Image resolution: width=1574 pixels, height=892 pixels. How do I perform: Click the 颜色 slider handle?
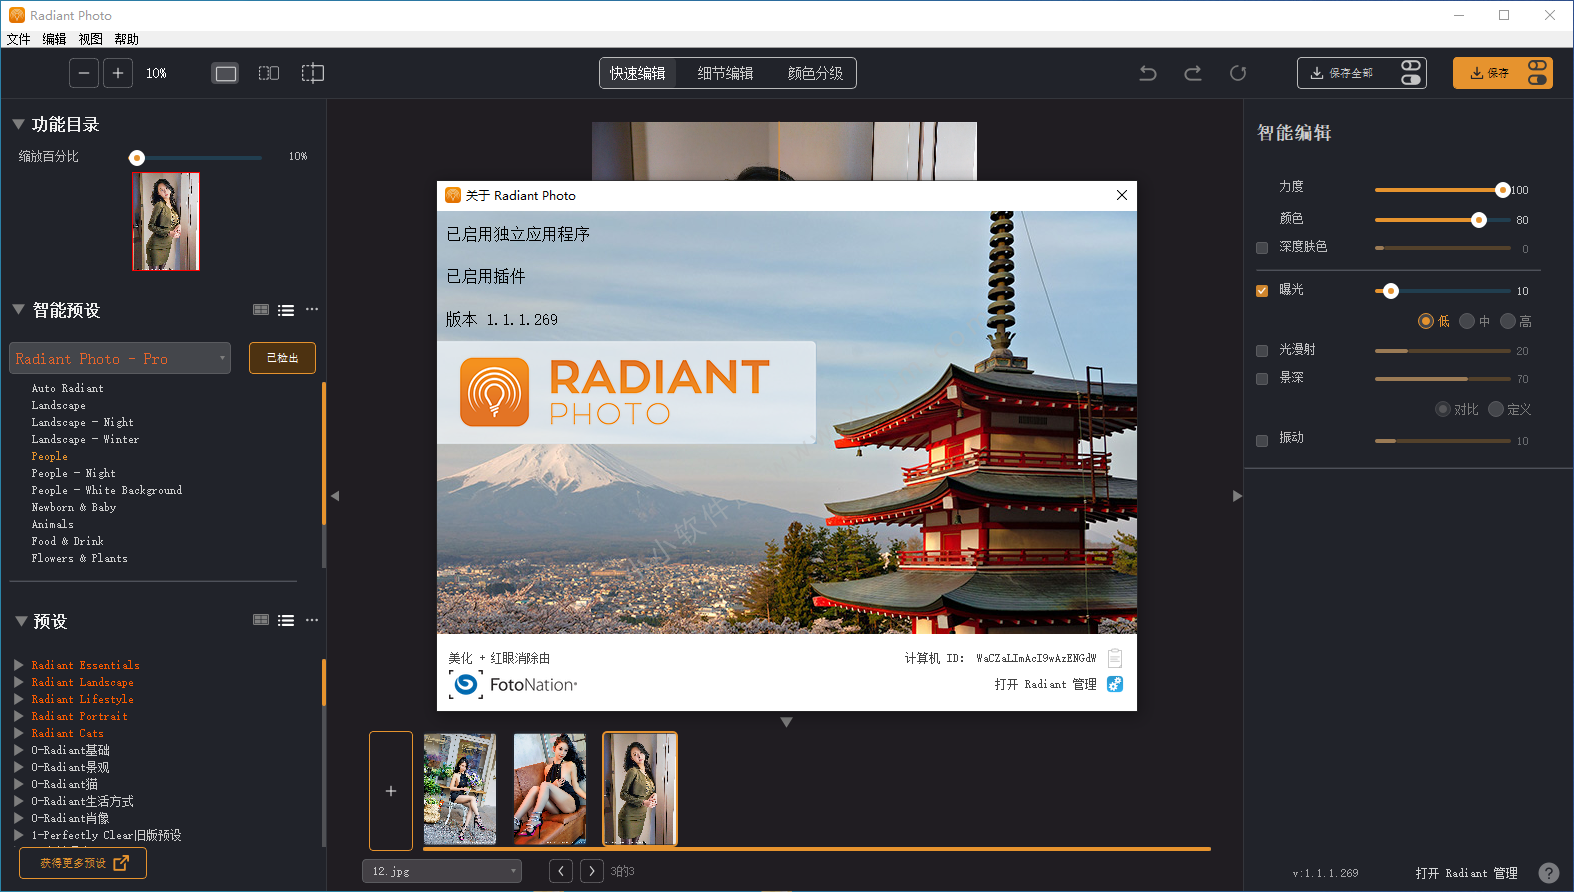tap(1479, 220)
